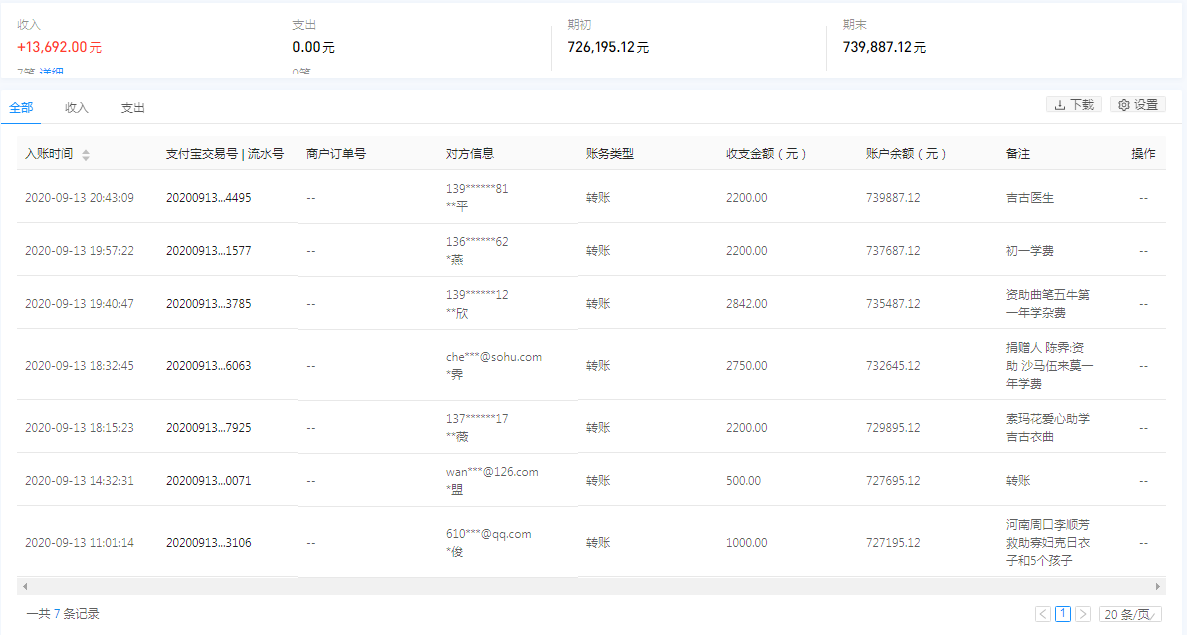
Task: Go to previous page with left chevron
Action: 1043,614
